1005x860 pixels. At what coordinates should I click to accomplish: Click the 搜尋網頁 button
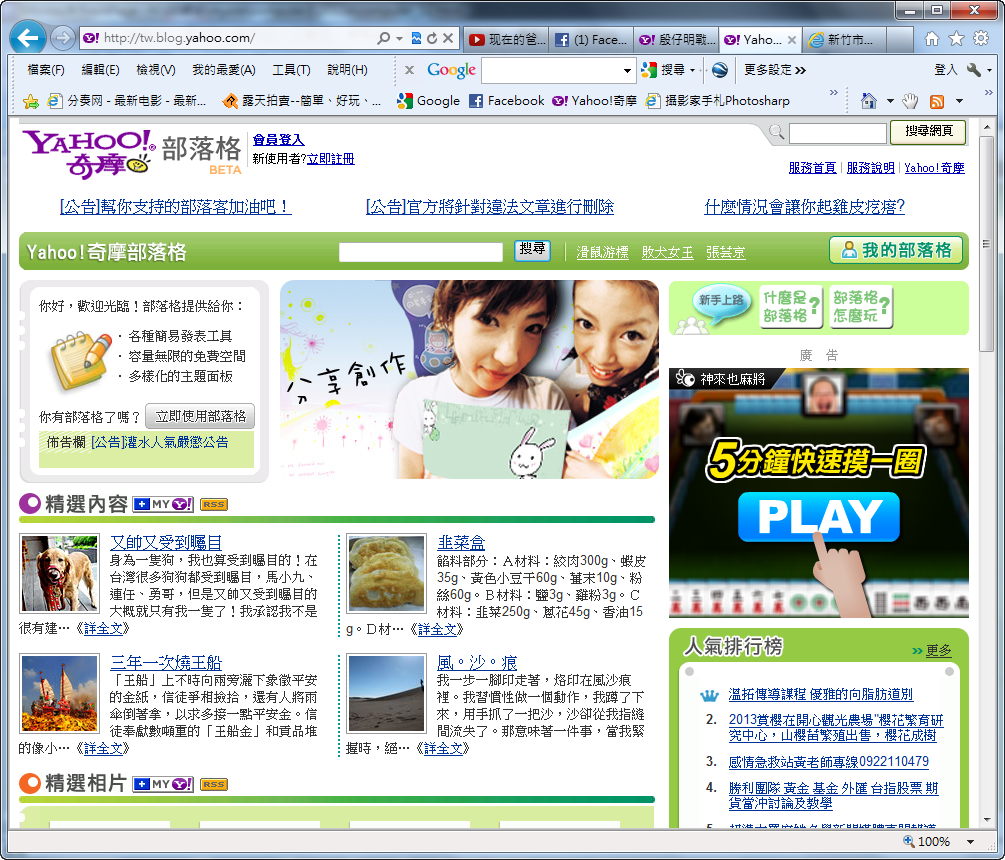pos(928,132)
